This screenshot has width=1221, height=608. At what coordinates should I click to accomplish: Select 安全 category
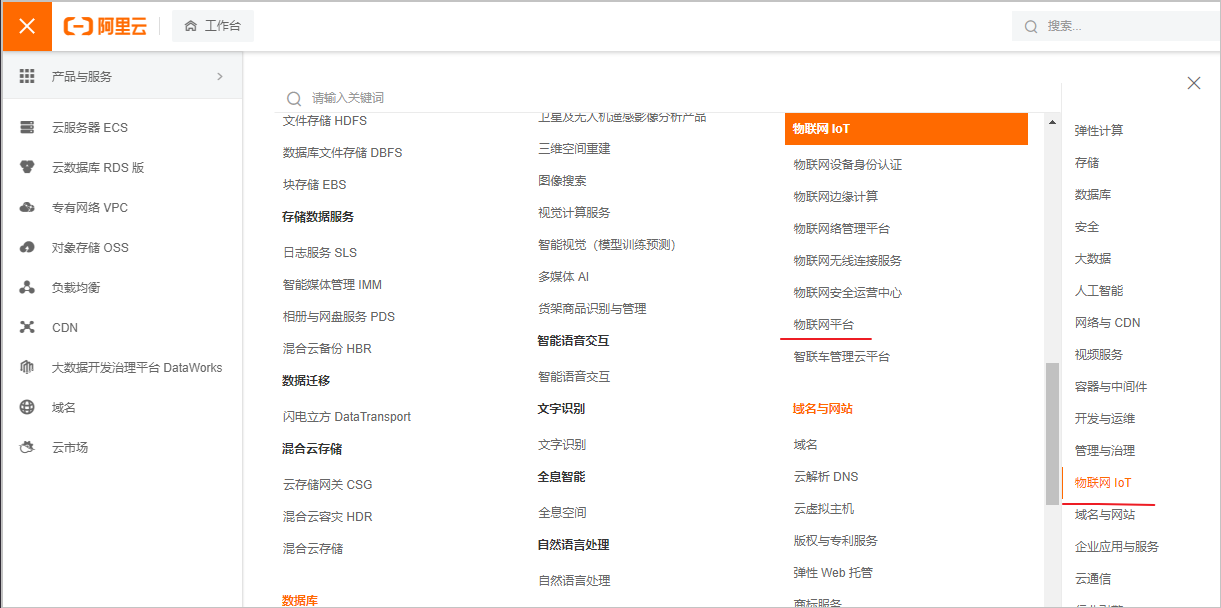coord(1087,226)
